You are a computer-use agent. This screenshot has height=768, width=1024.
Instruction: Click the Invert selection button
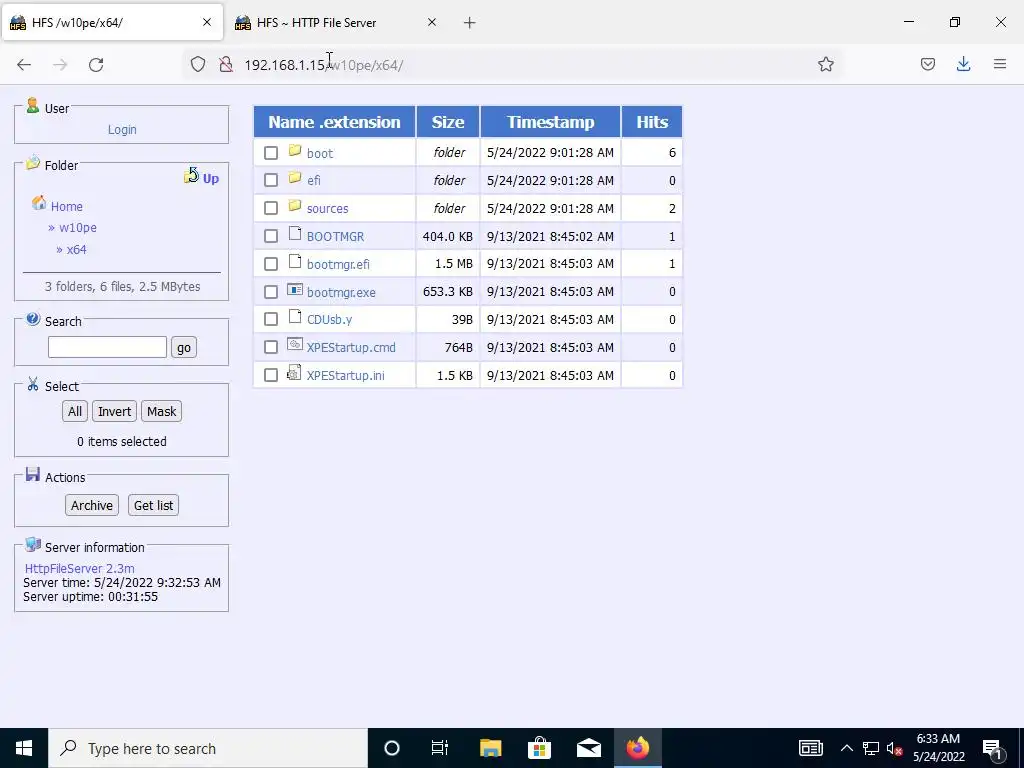pyautogui.click(x=114, y=411)
